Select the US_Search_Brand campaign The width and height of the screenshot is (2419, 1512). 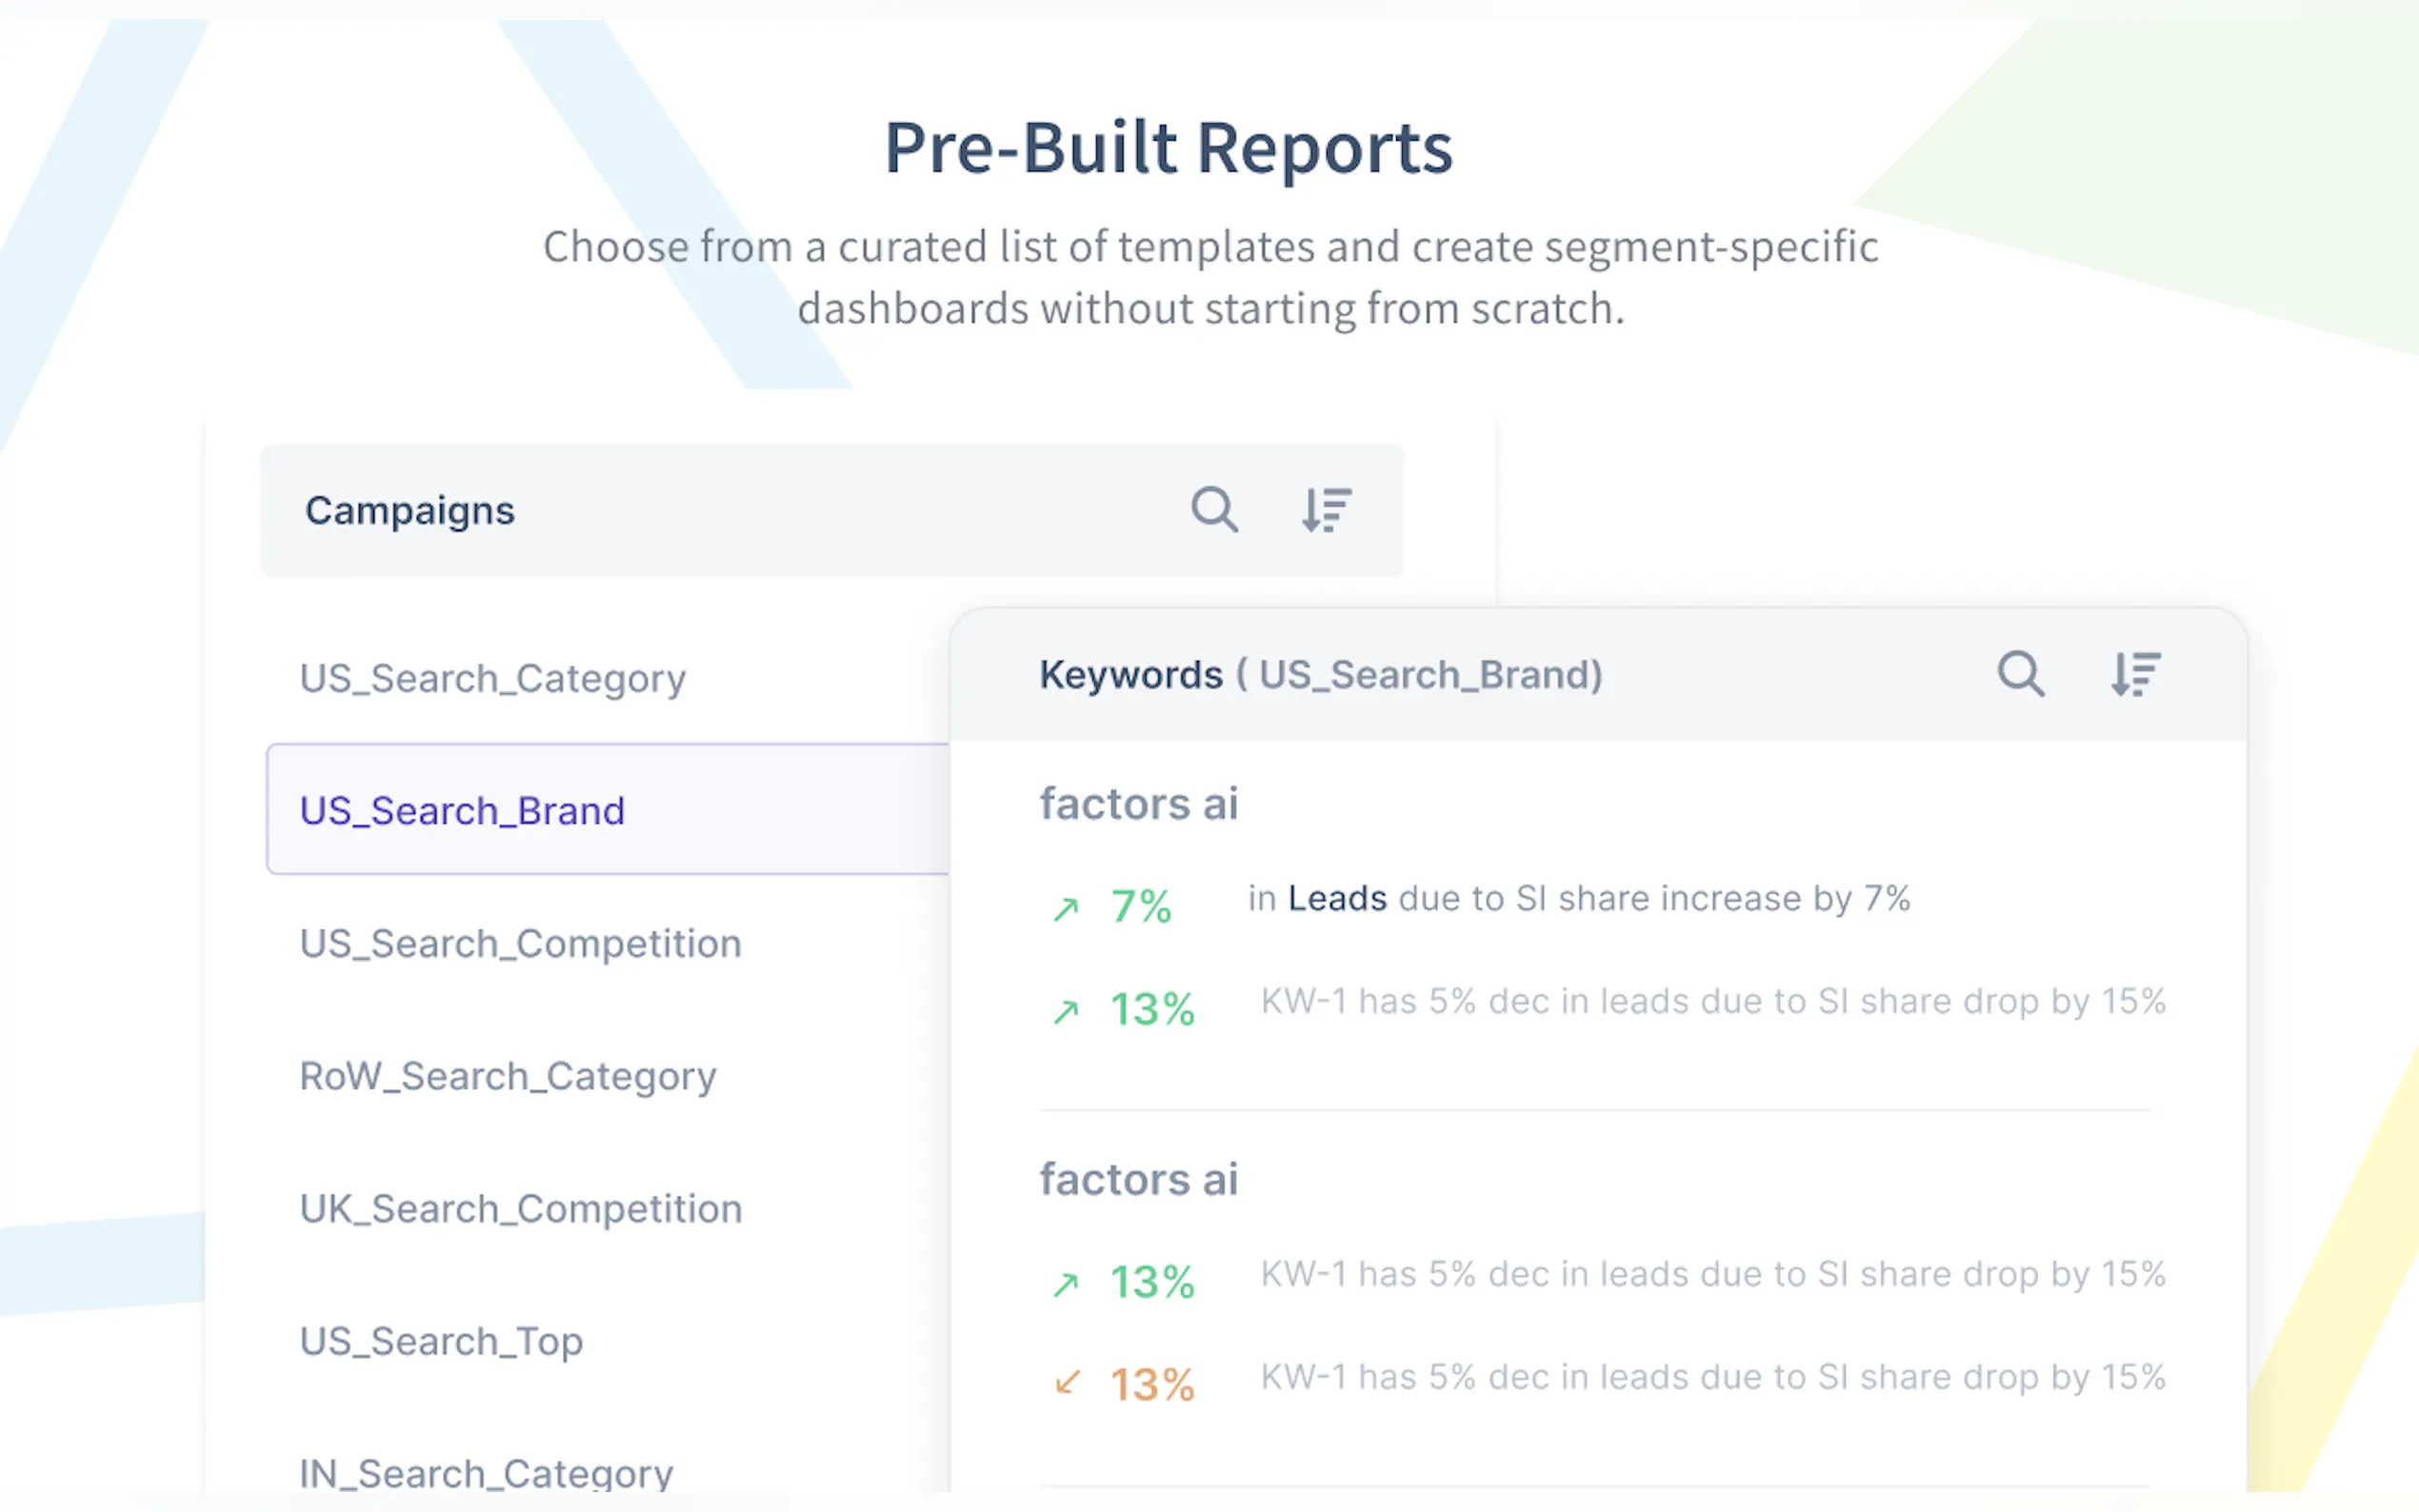coord(462,810)
